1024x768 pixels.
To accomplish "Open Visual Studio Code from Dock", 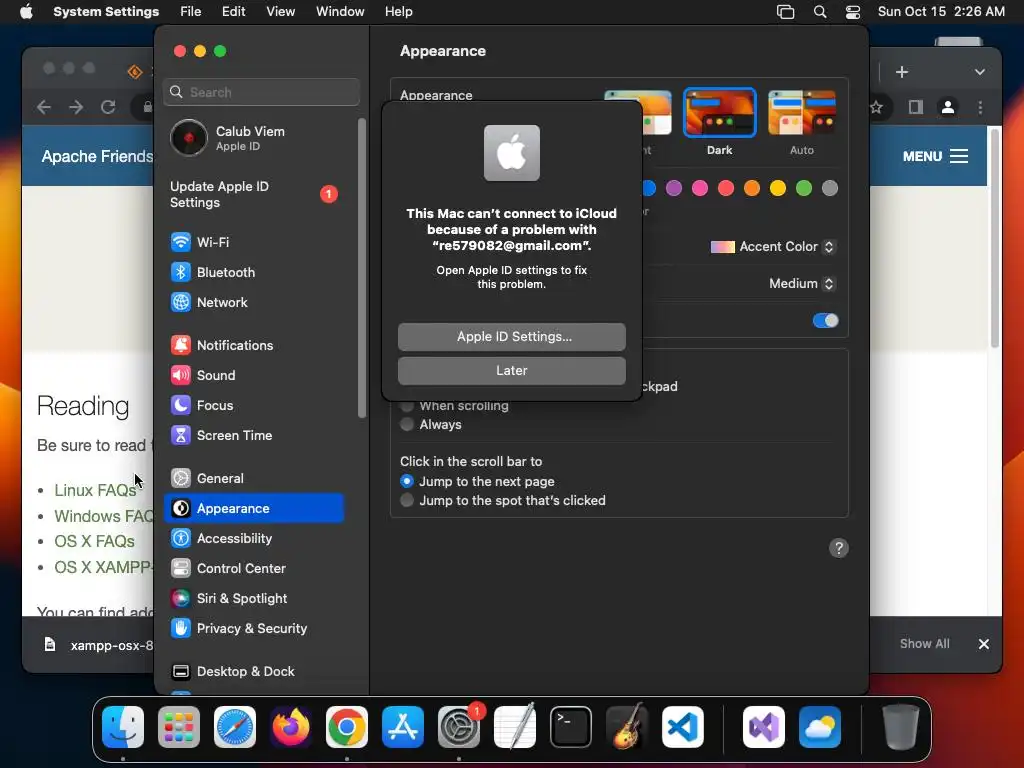I will 683,727.
